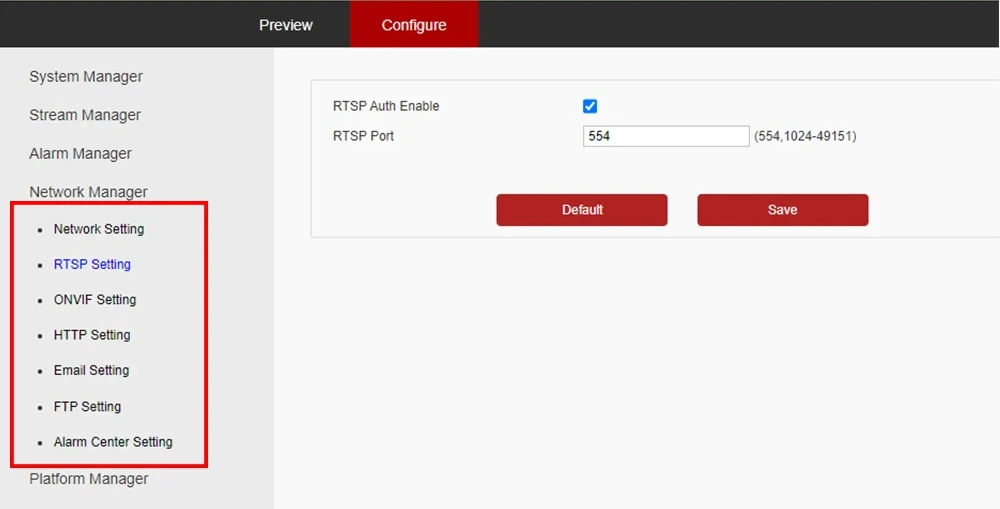This screenshot has height=509, width=1000.
Task: Select the RTSP Setting sidebar item
Action: coord(92,265)
